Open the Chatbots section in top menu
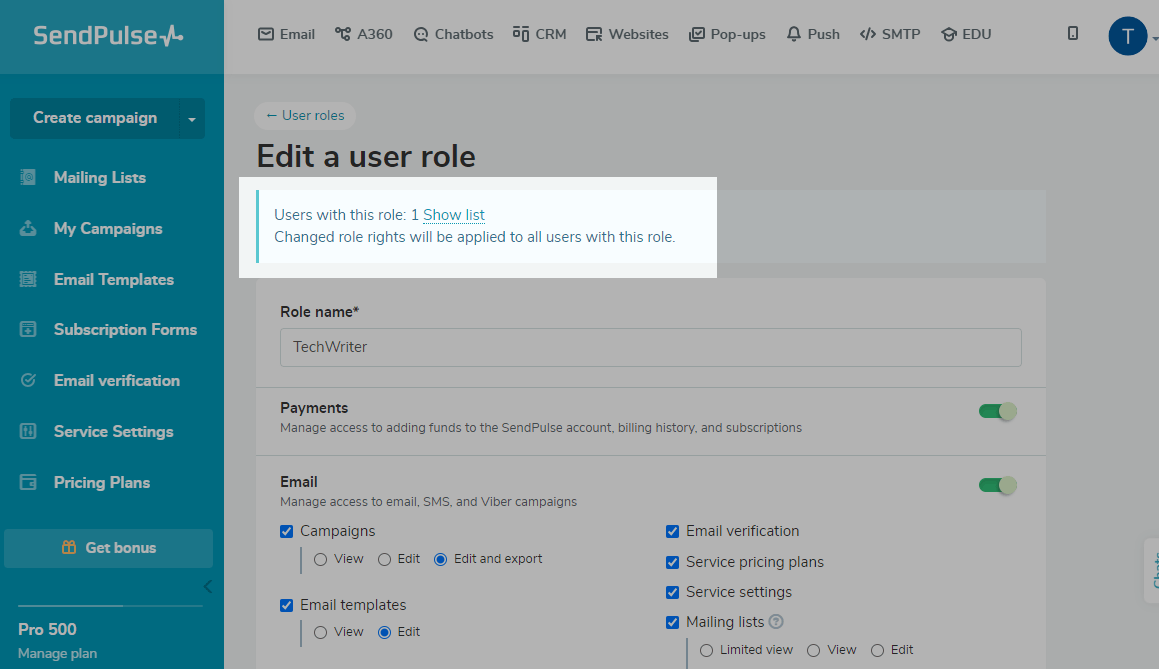Image resolution: width=1159 pixels, height=669 pixels. (x=453, y=34)
